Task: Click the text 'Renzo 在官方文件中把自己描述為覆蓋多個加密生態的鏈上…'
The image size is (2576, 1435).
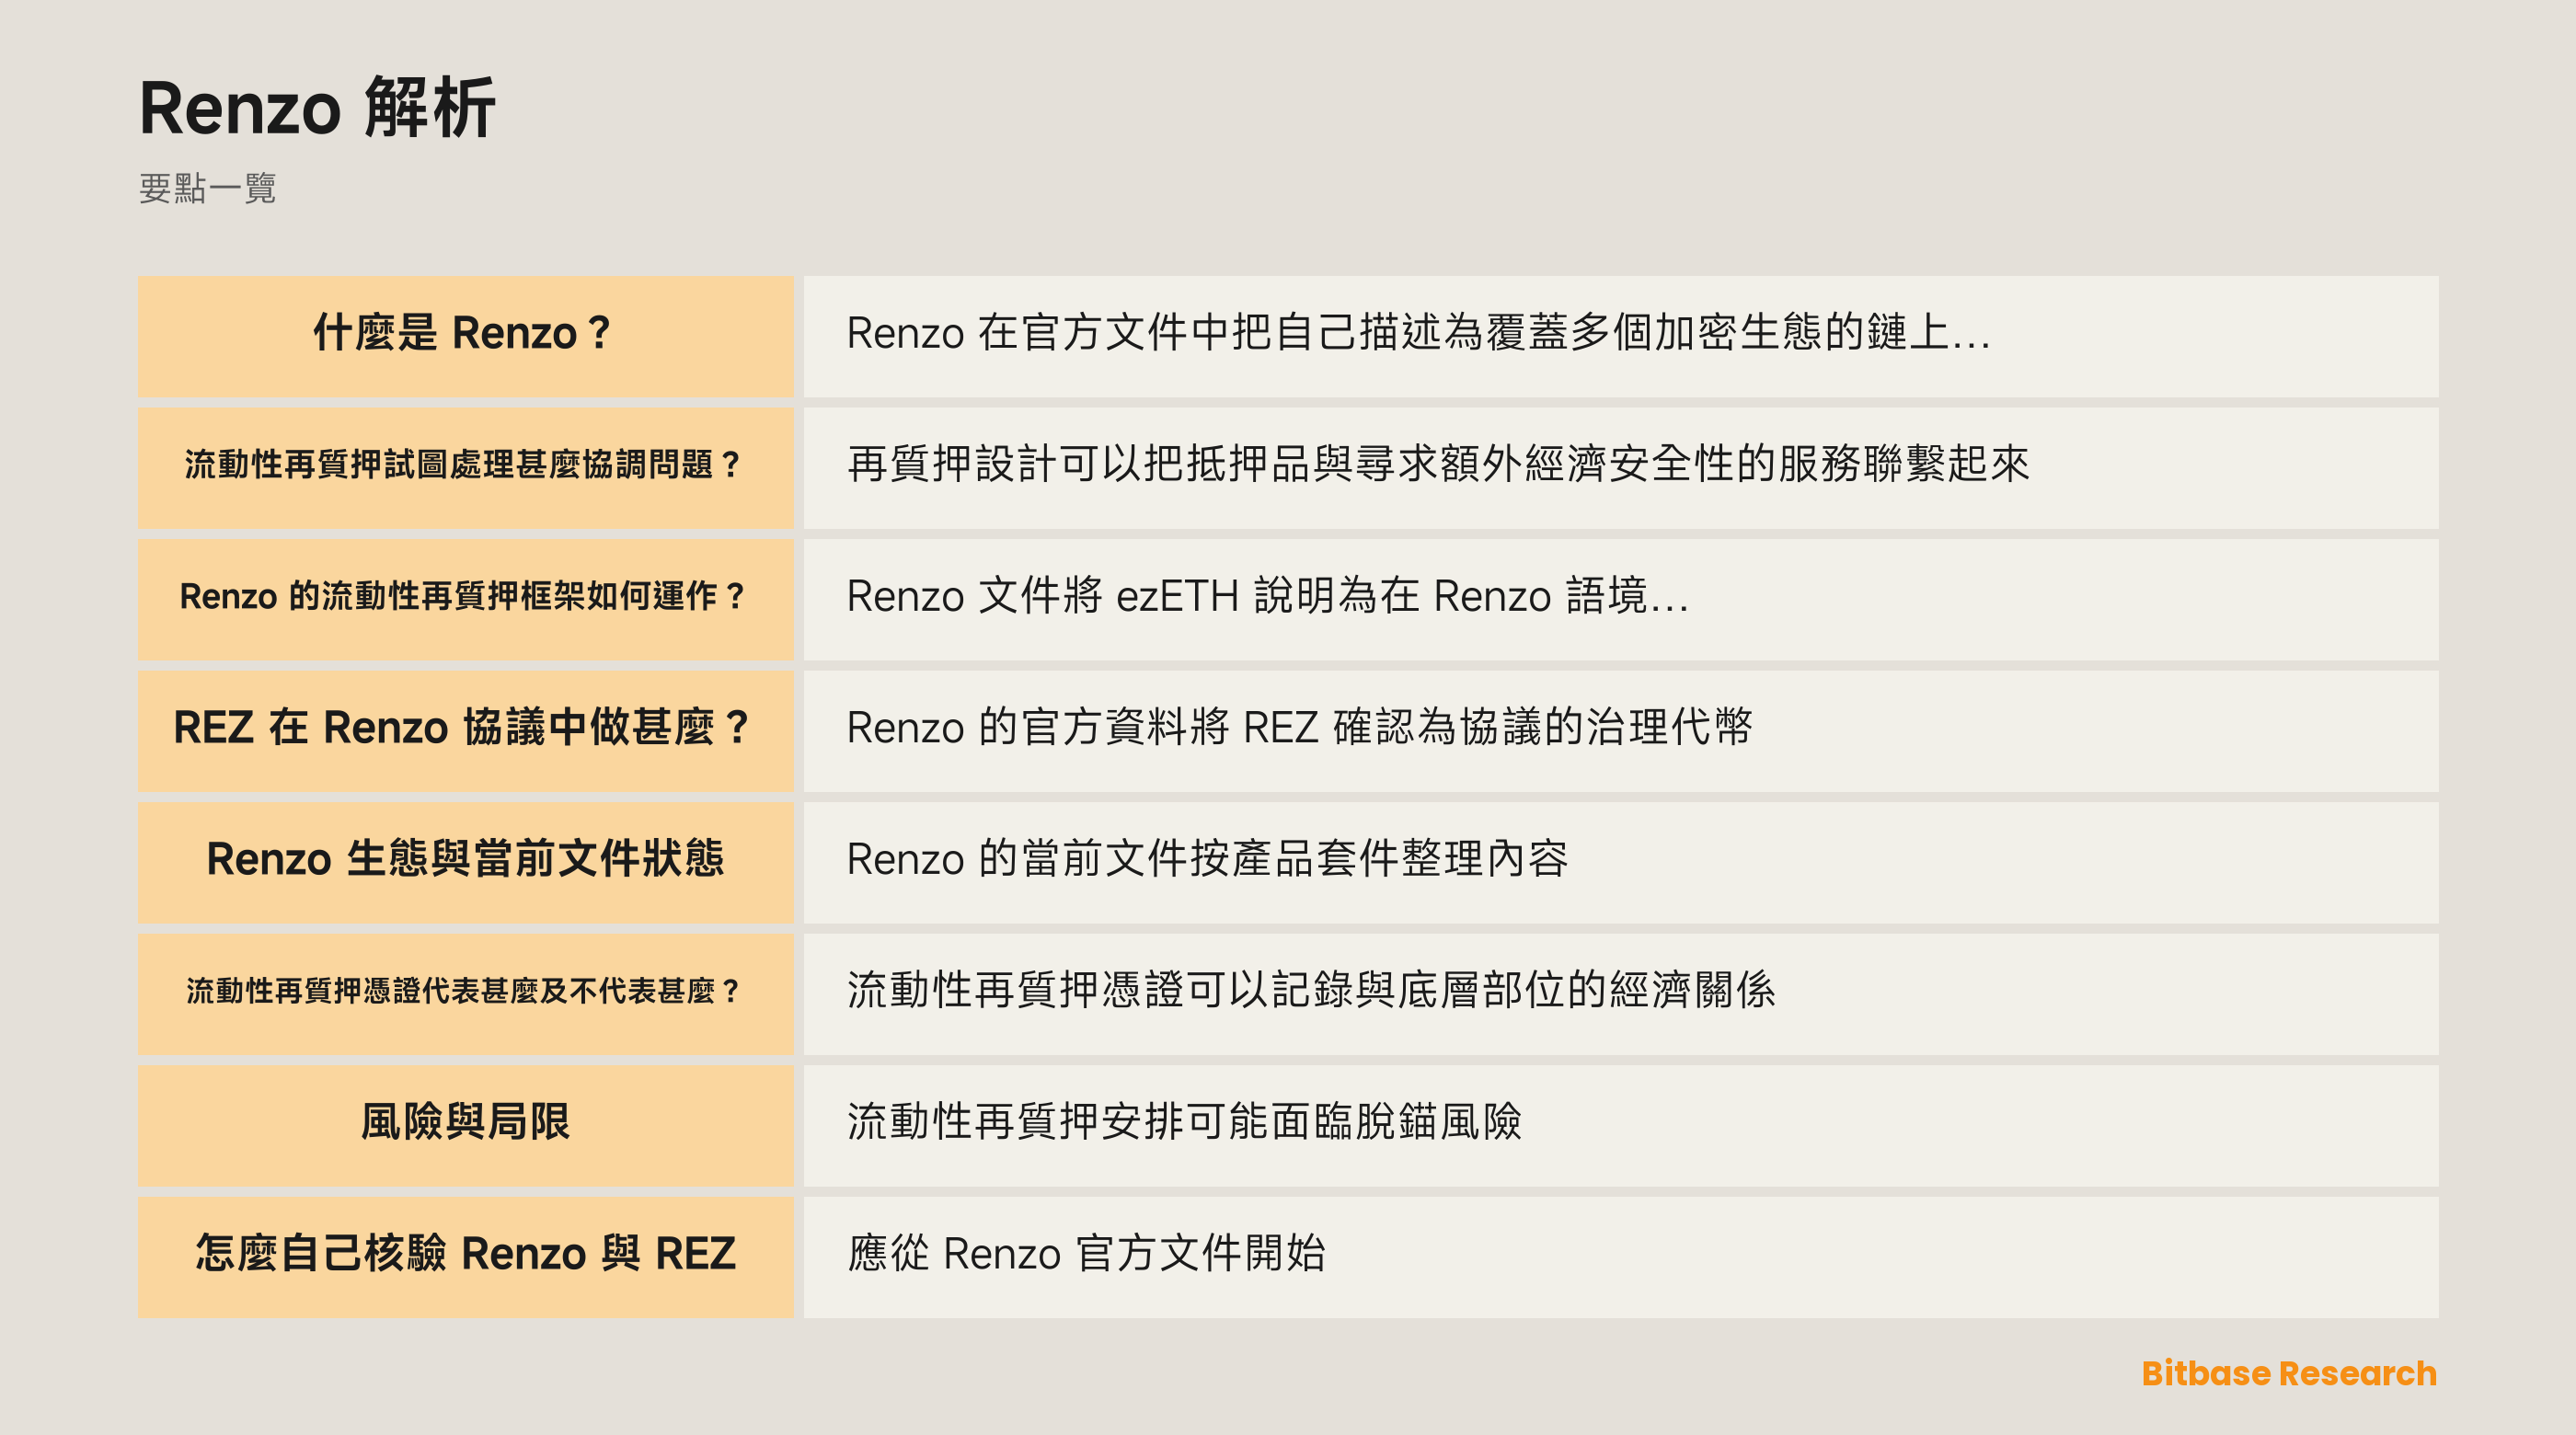Action: (1418, 333)
